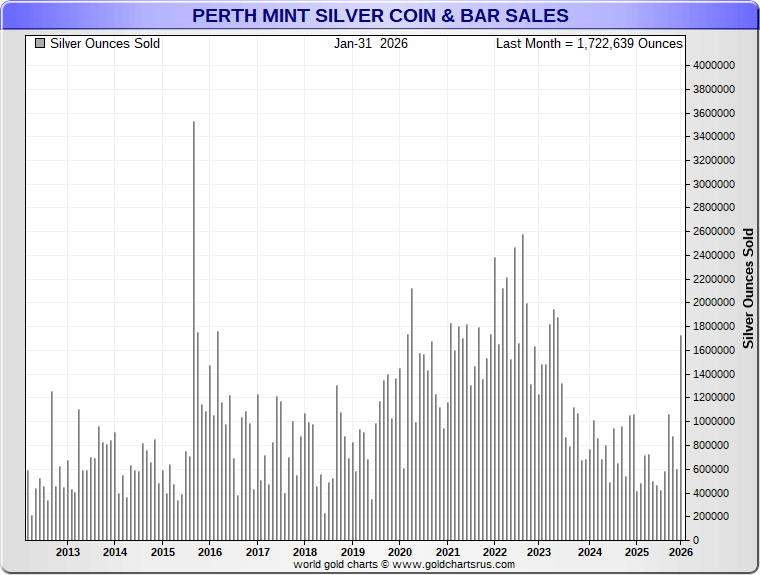Click the 2026 year label on the x-axis
760x575 pixels.
pos(681,552)
